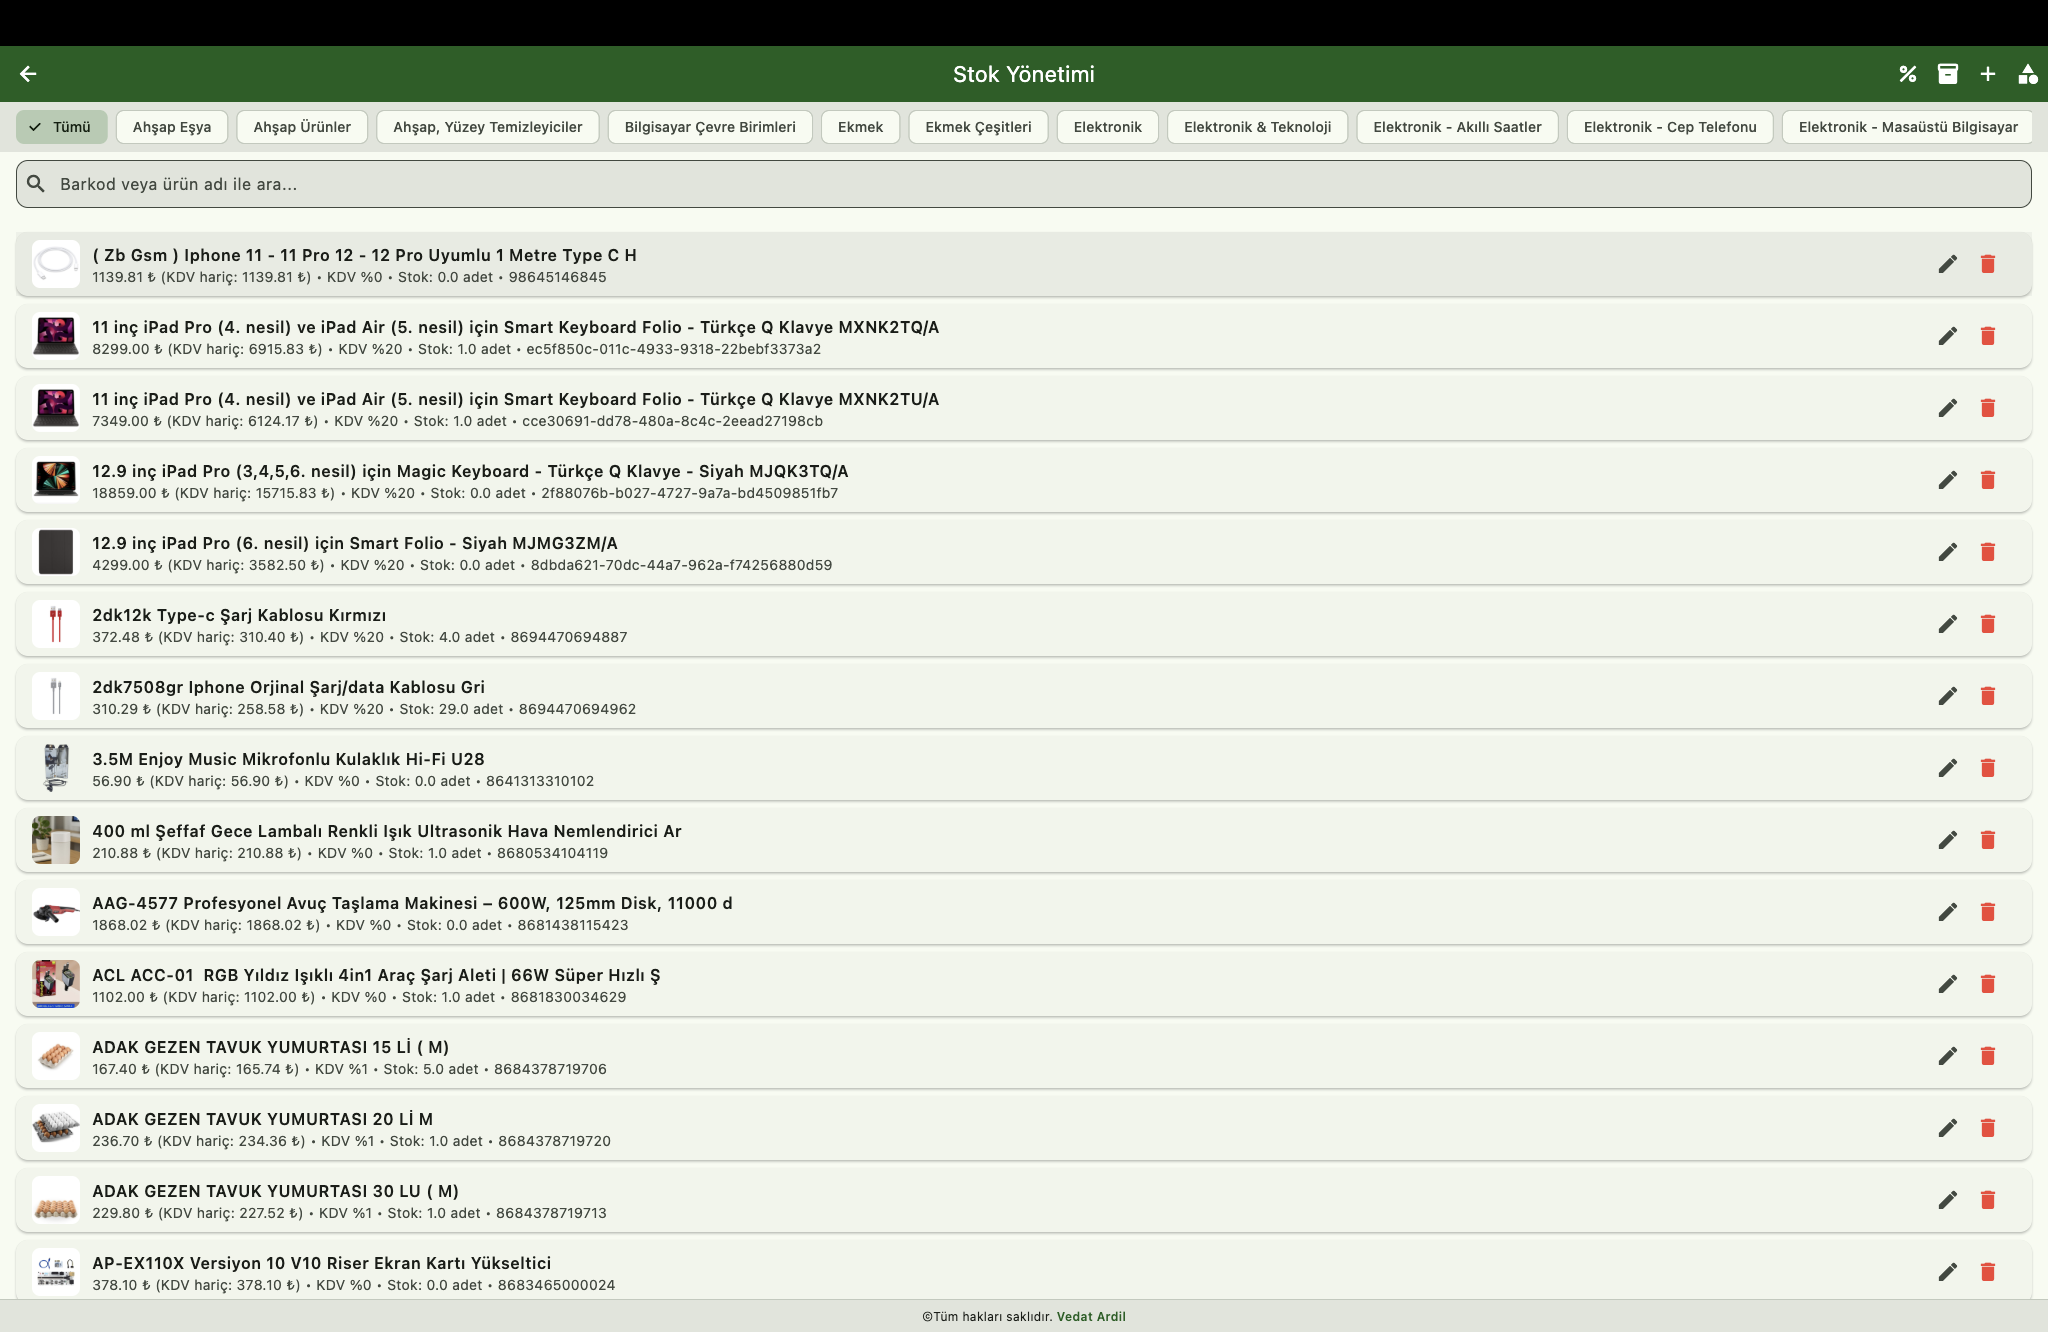Image resolution: width=2048 pixels, height=1332 pixels.
Task: Select the Ekmek Çeşitleri filter chip
Action: (x=978, y=127)
